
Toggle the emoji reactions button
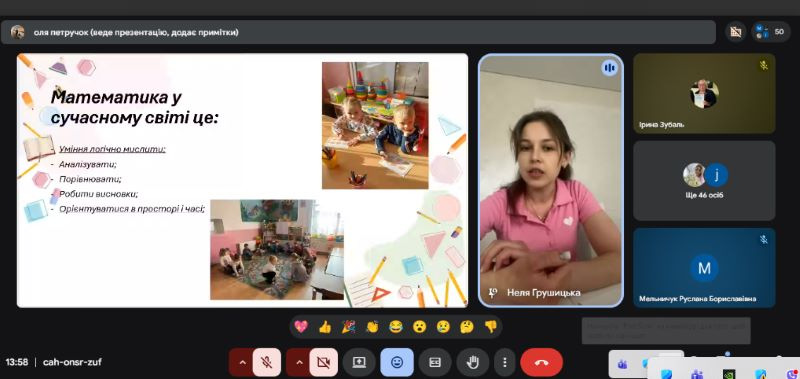point(396,362)
